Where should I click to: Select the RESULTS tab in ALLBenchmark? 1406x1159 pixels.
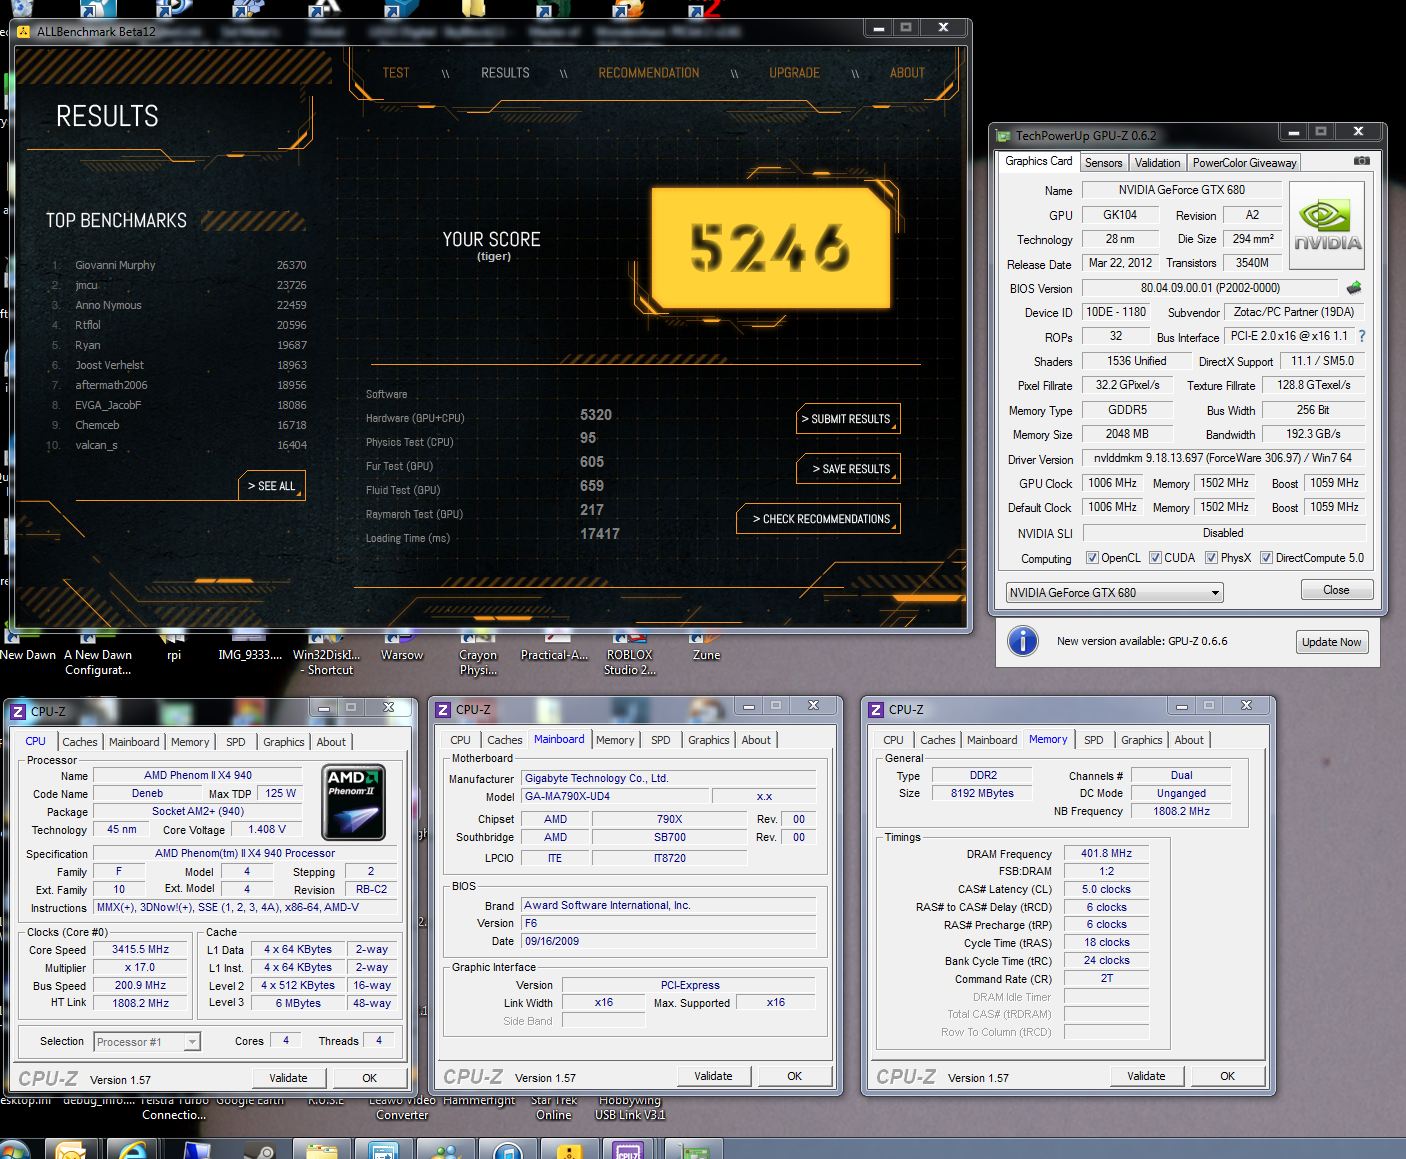pos(505,73)
